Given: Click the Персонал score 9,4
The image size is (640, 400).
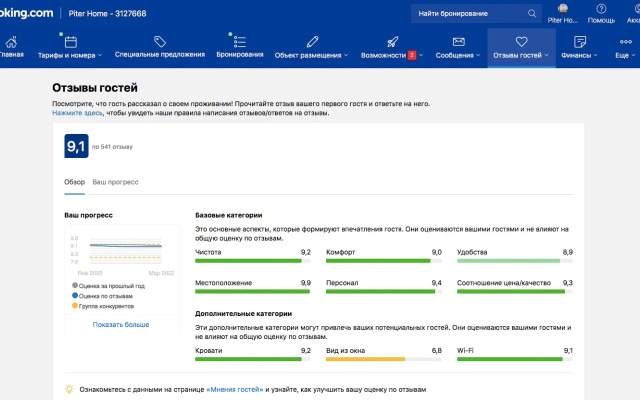Looking at the screenshot, I should pyautogui.click(x=436, y=283).
